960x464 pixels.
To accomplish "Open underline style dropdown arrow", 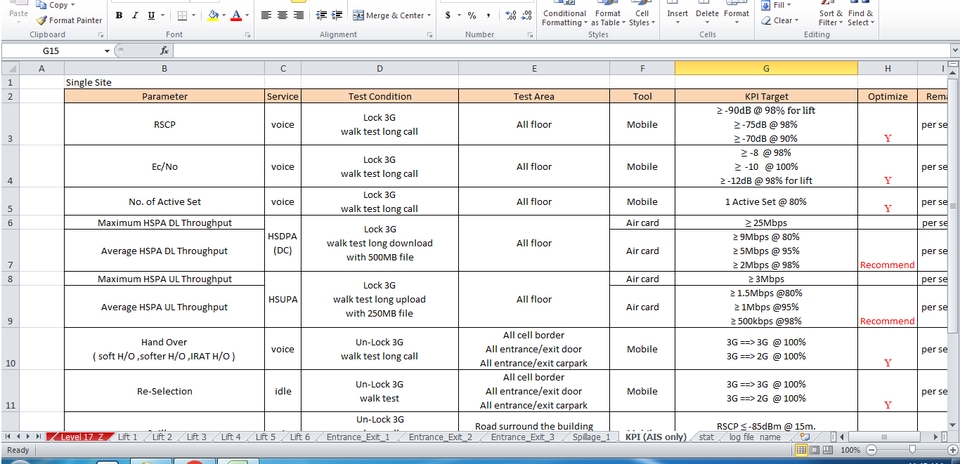I will pos(162,15).
